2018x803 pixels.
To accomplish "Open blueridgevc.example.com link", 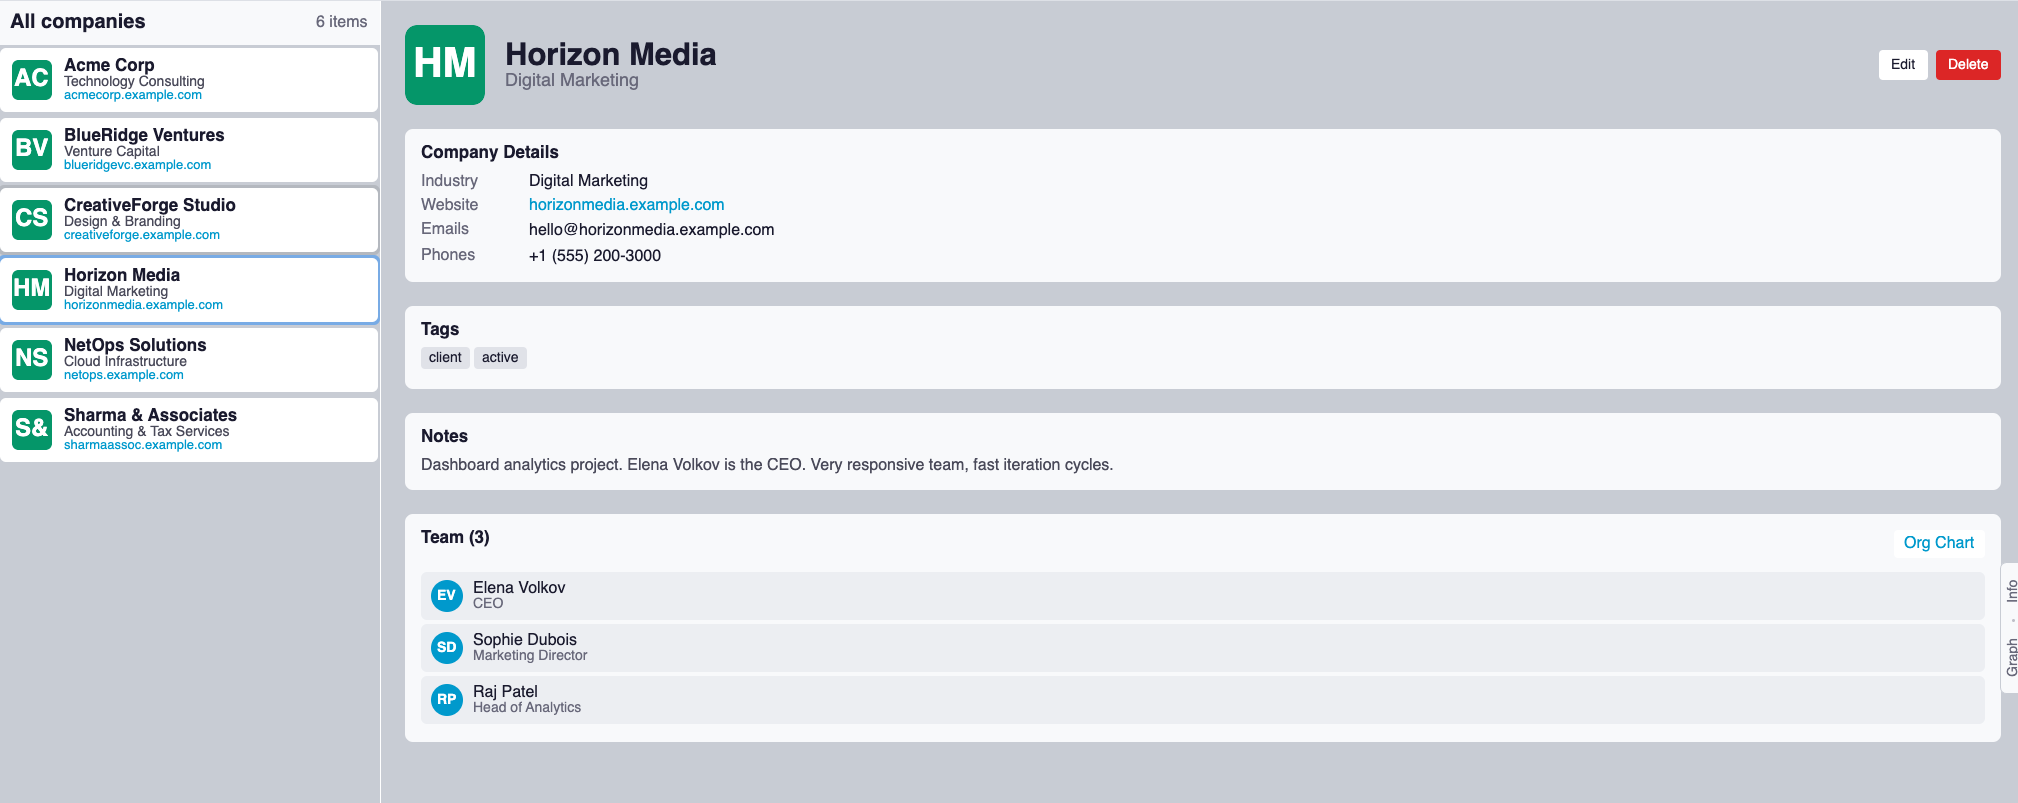I will [137, 165].
